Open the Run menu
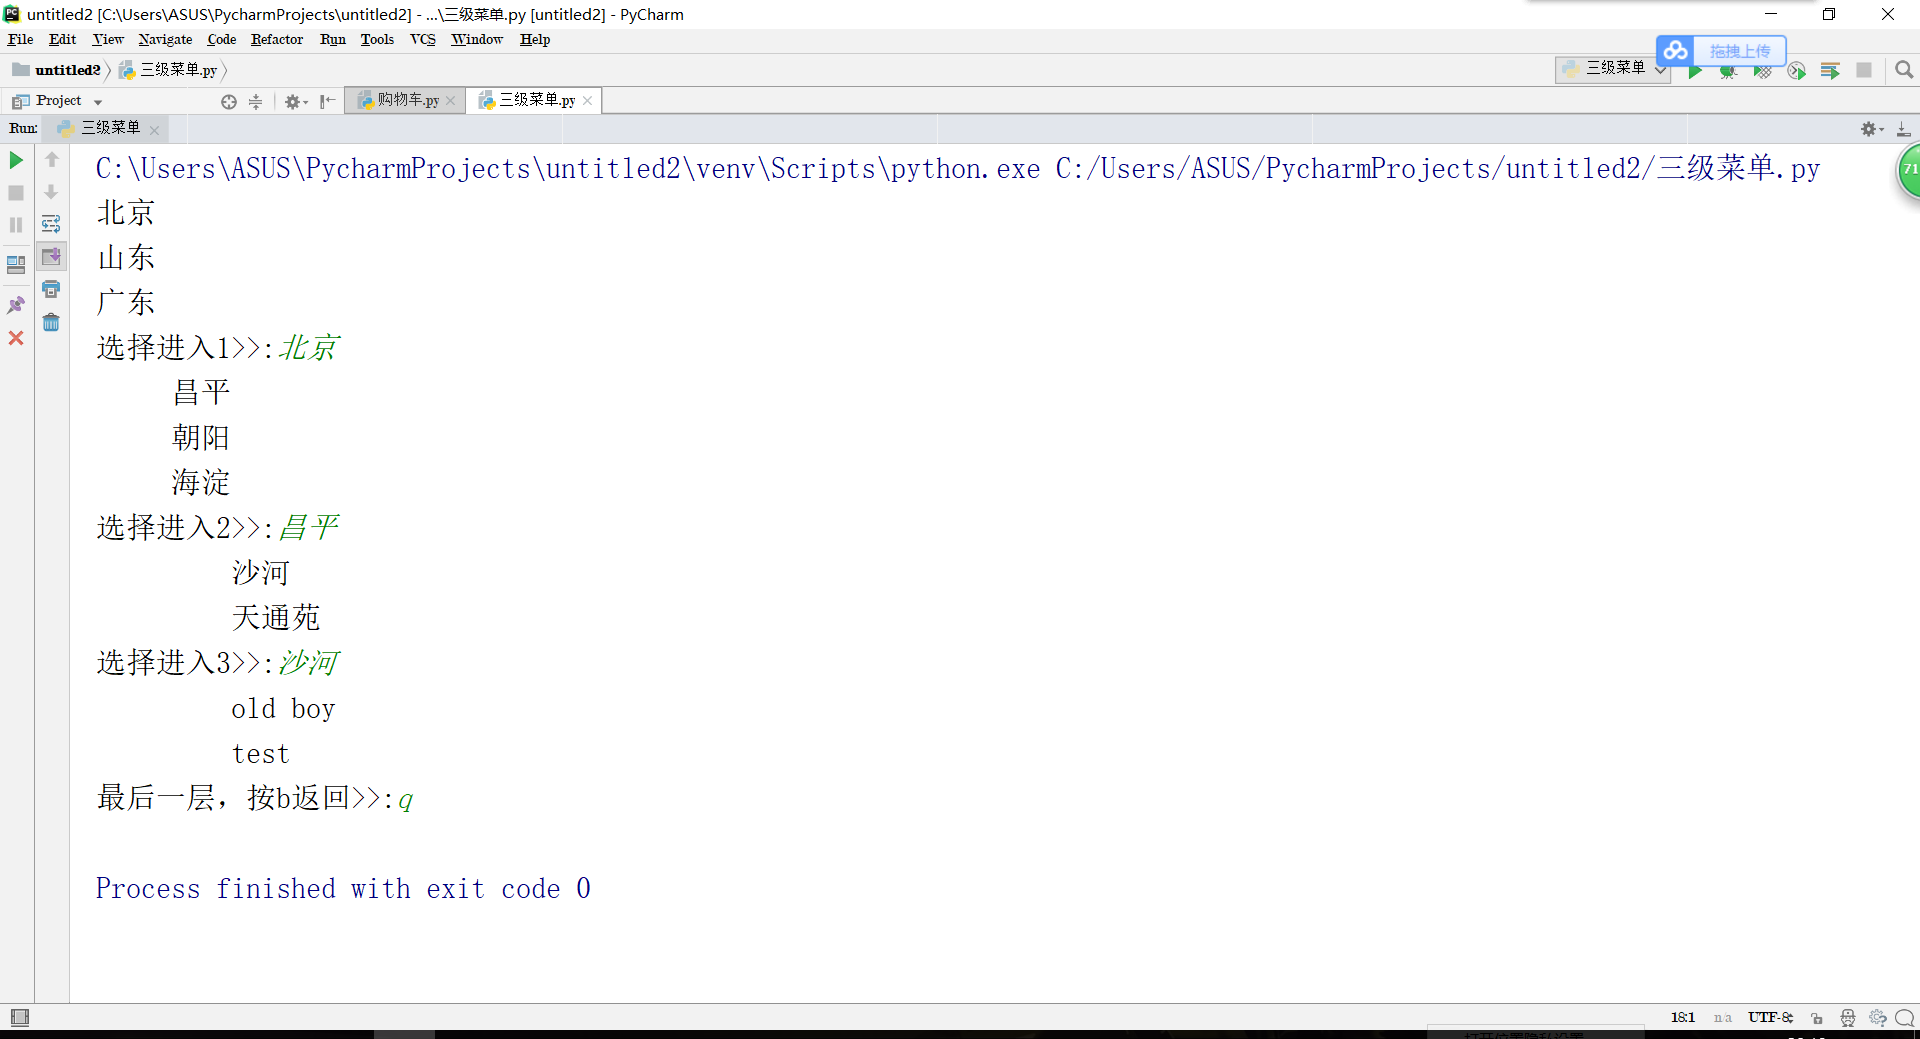 pyautogui.click(x=333, y=39)
